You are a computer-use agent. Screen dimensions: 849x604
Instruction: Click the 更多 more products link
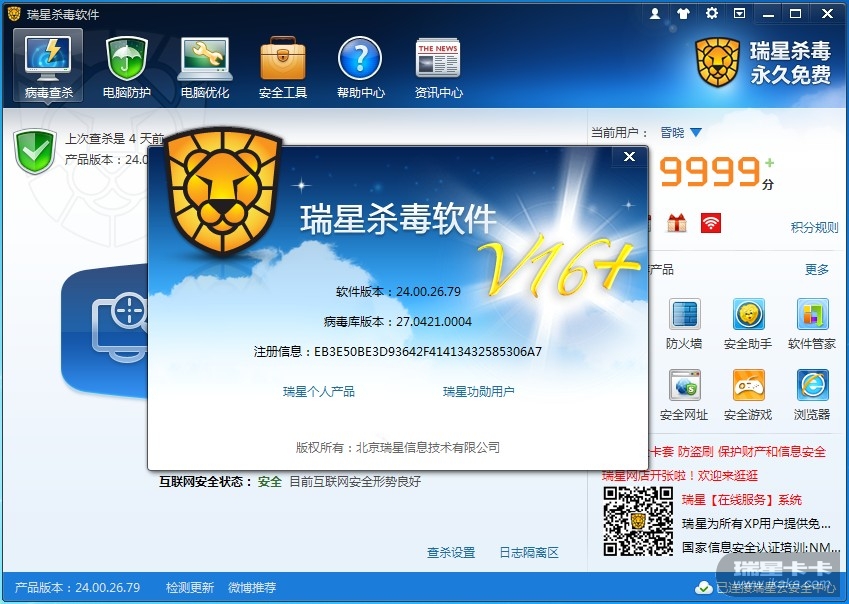(x=817, y=270)
